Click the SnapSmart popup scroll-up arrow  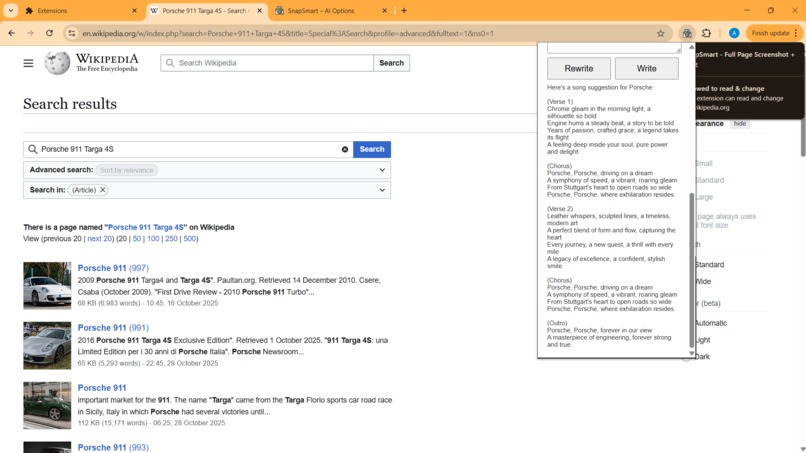(691, 47)
